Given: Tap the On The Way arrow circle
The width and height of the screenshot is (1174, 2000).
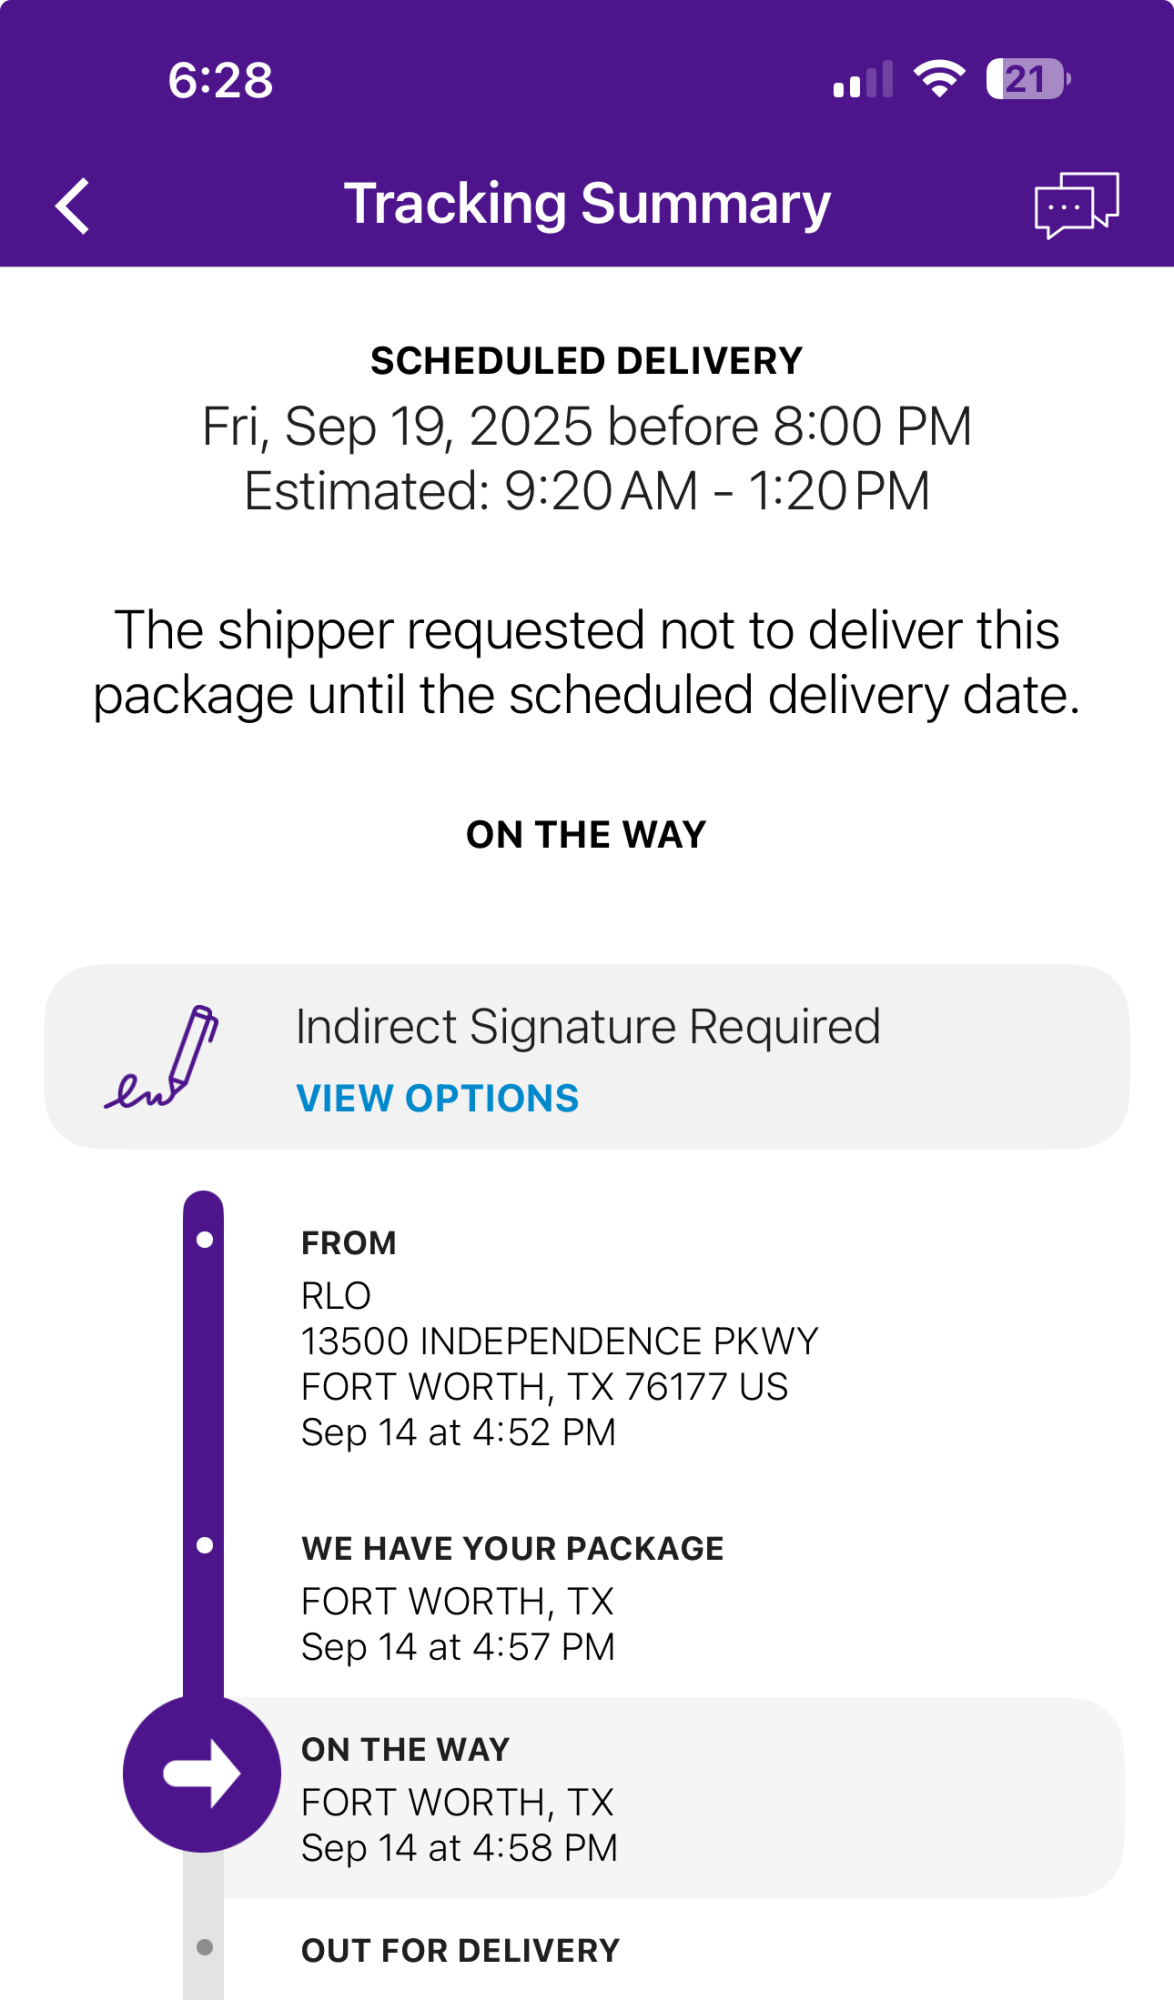Looking at the screenshot, I should [x=202, y=1773].
